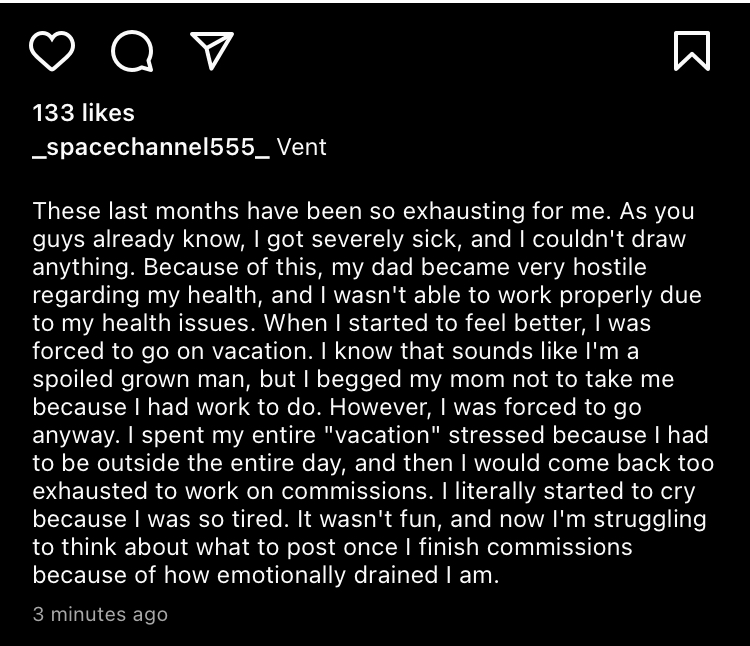The image size is (750, 646).
Task: Click the word "However," in the caption
Action: coord(381,407)
